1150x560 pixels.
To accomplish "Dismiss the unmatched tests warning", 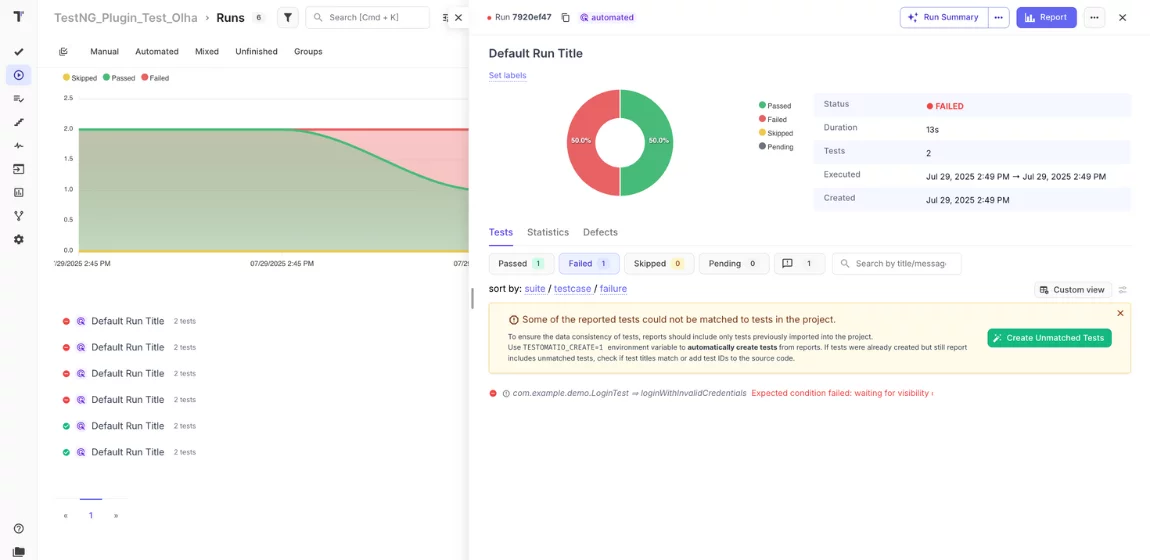I will [x=1120, y=313].
